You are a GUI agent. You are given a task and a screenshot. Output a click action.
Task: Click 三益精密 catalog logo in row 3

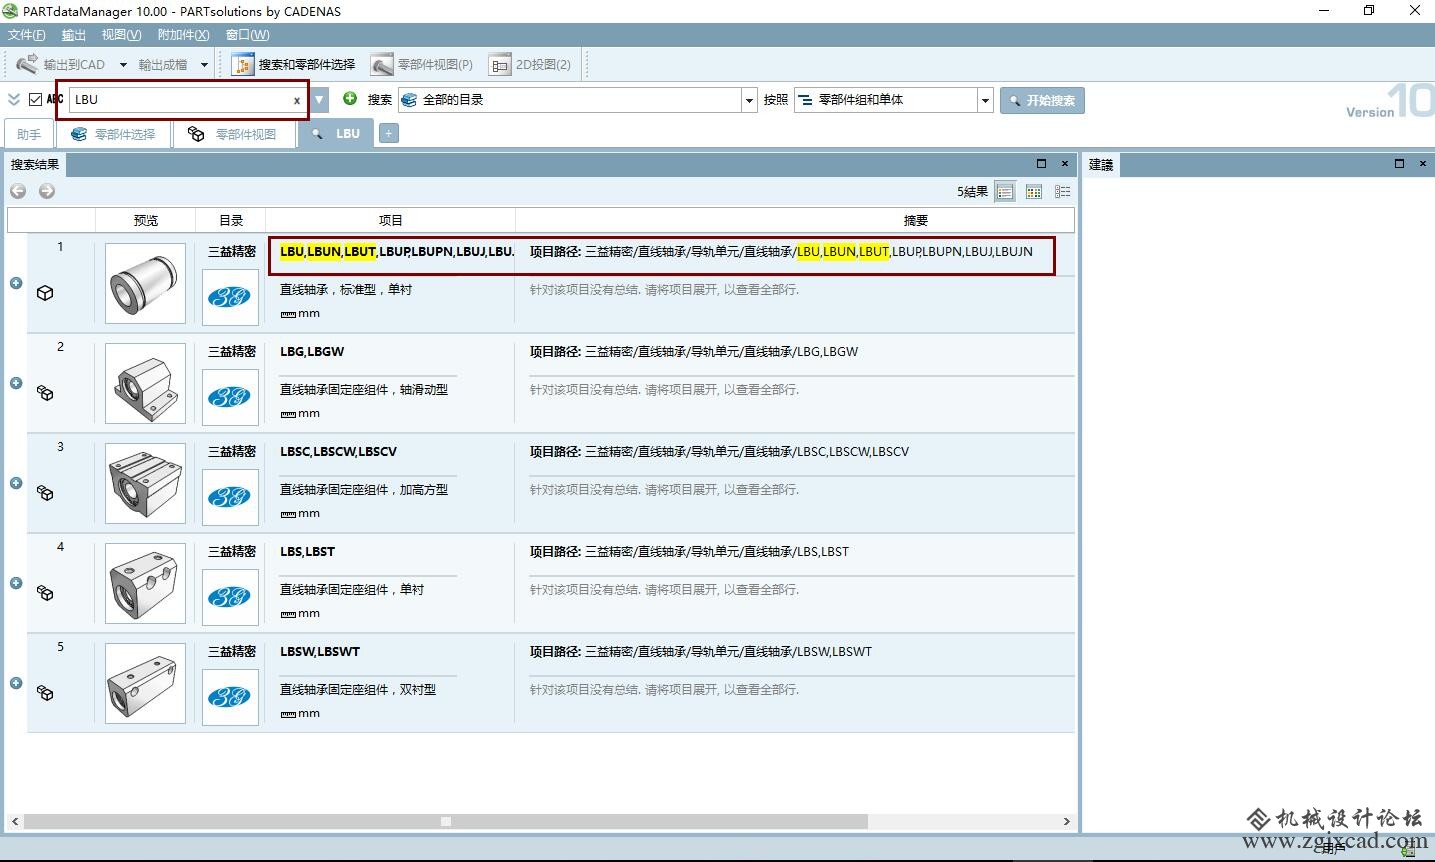(230, 497)
